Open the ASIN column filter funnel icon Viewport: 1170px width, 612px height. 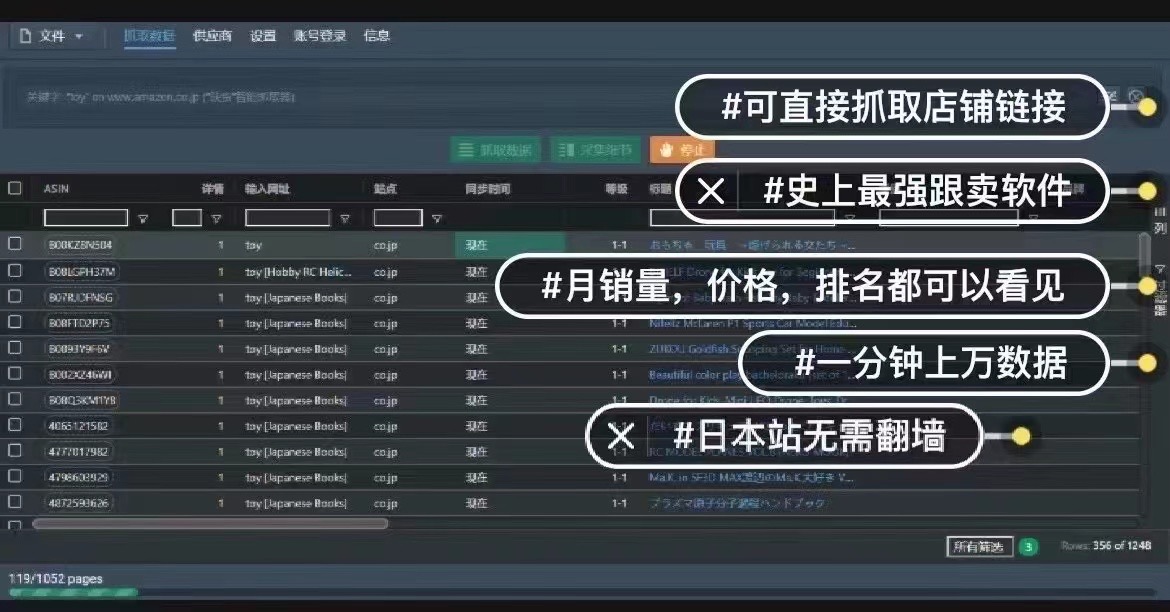pos(142,218)
